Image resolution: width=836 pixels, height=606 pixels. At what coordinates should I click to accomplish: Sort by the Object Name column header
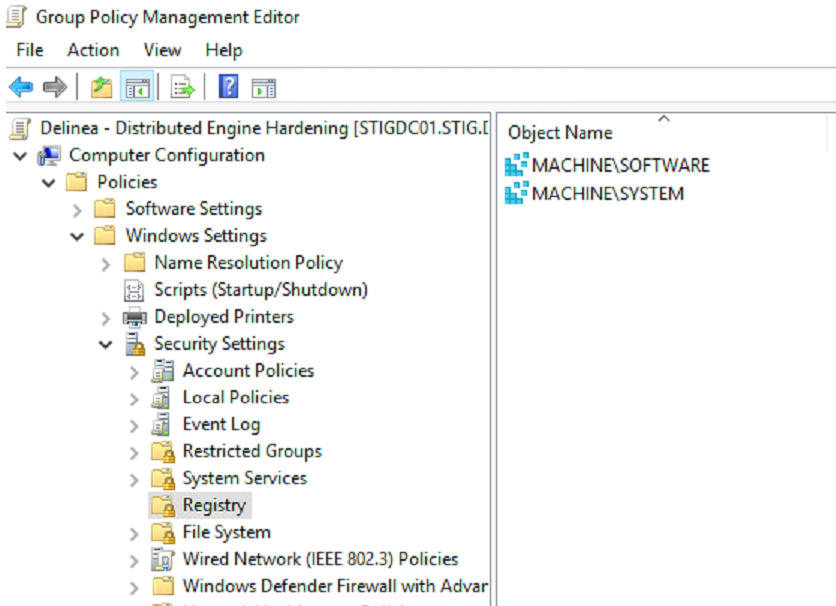[x=560, y=133]
